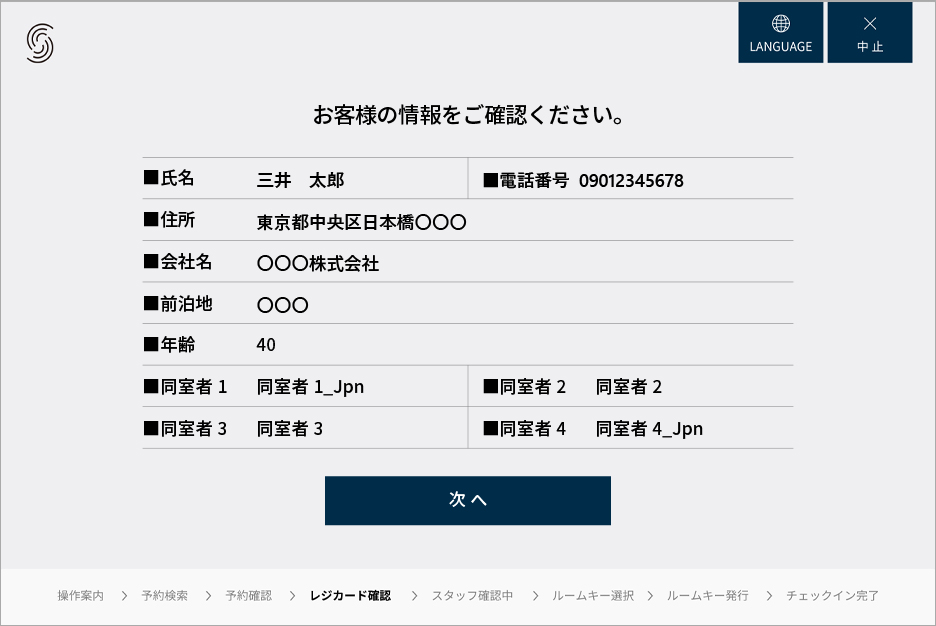Click the phone number 09012345678
936x626 pixels.
pyautogui.click(x=631, y=181)
